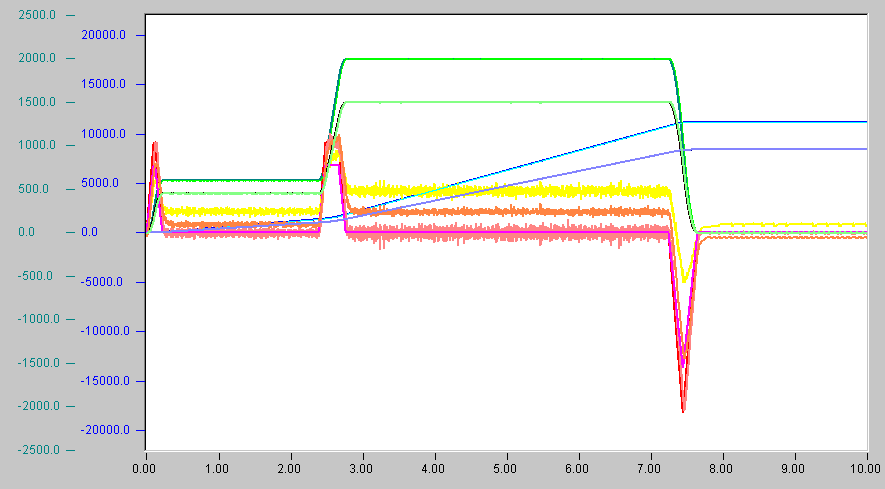Click the blue 0.0 axis label
The width and height of the screenshot is (885, 489).
pyautogui.click(x=90, y=232)
